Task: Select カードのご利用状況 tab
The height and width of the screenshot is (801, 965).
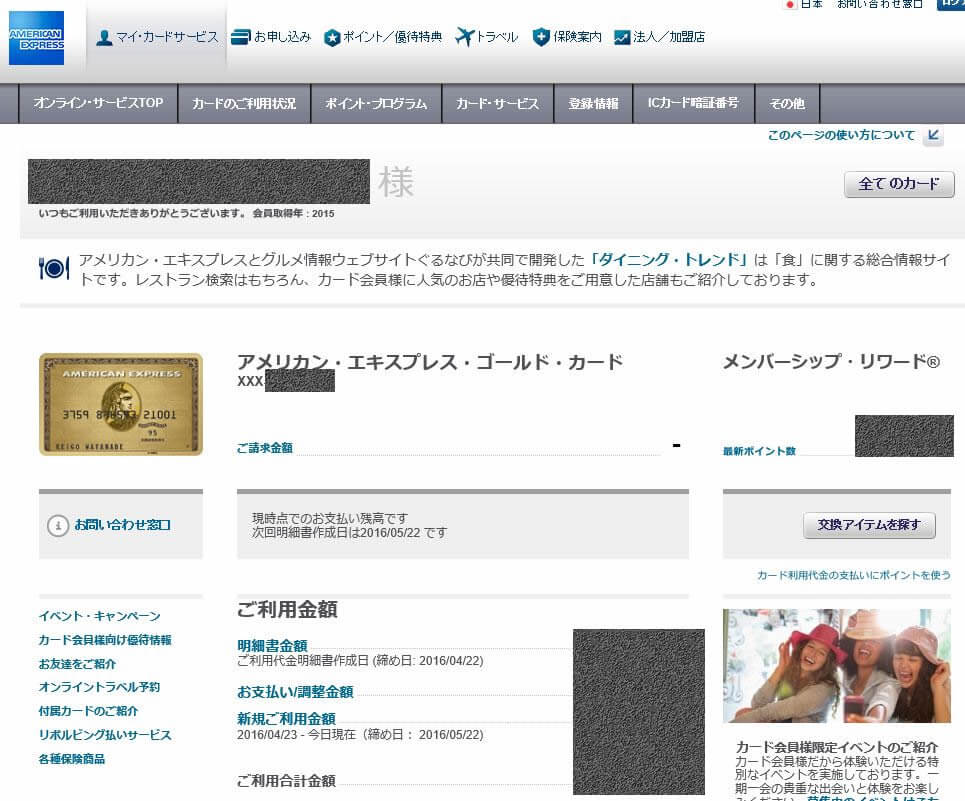Action: coord(244,103)
